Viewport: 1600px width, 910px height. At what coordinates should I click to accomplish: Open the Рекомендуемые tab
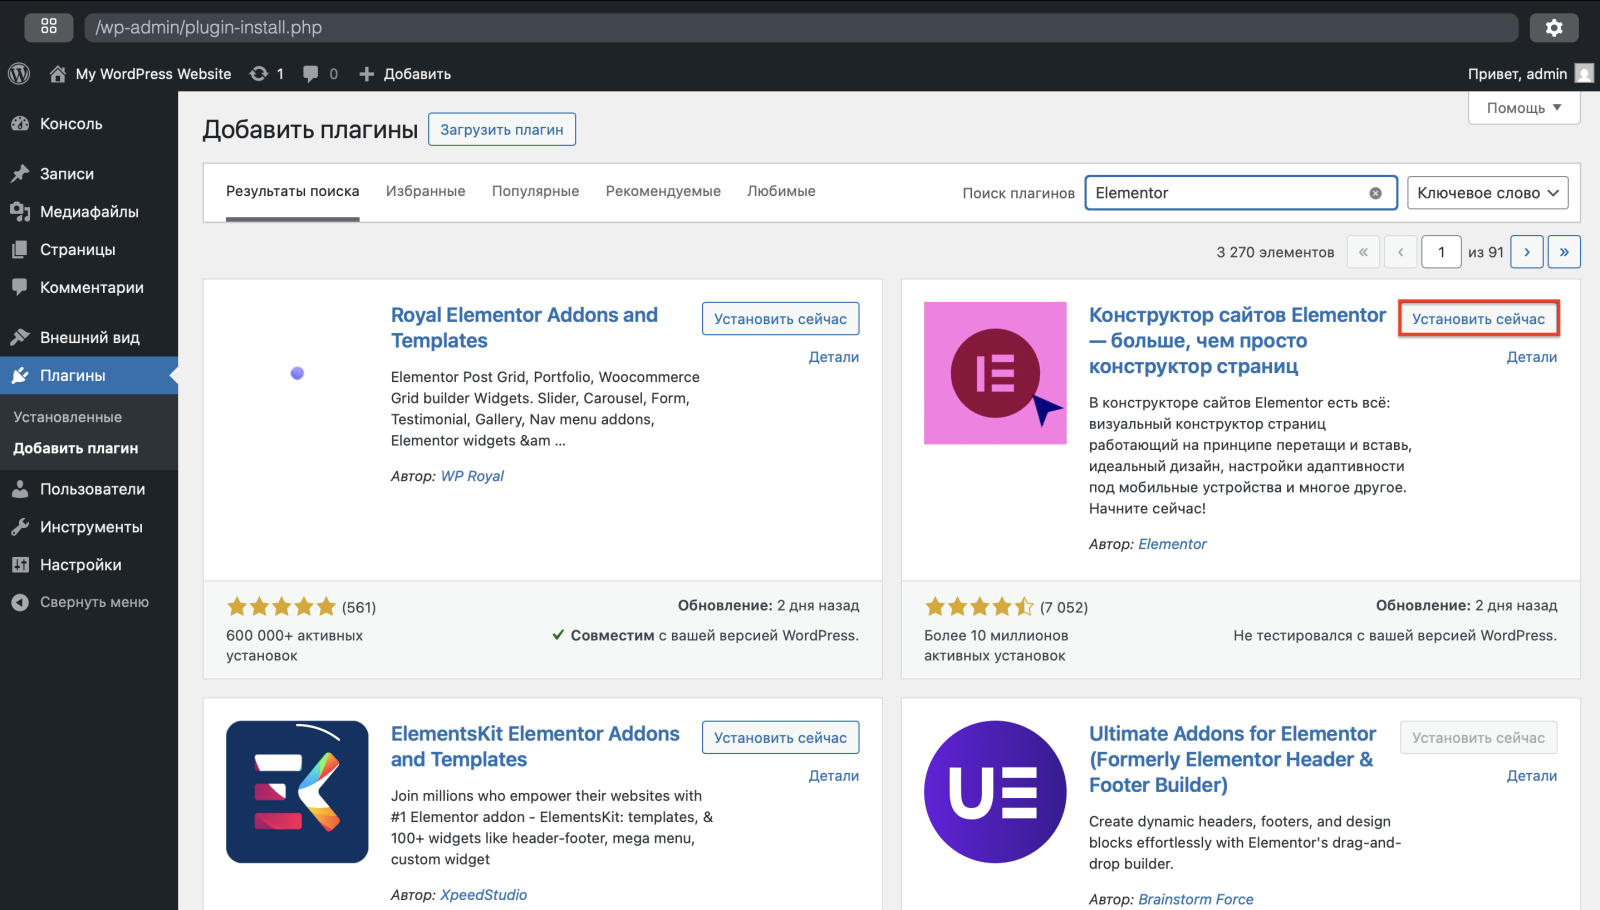point(663,191)
